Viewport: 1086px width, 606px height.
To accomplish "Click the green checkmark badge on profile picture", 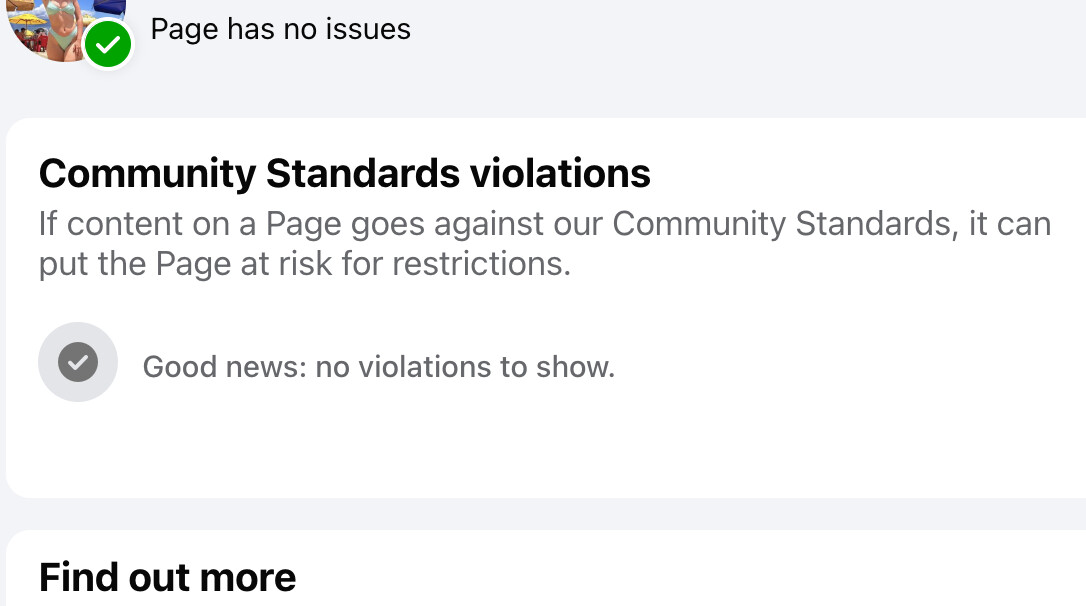I will pyautogui.click(x=108, y=45).
